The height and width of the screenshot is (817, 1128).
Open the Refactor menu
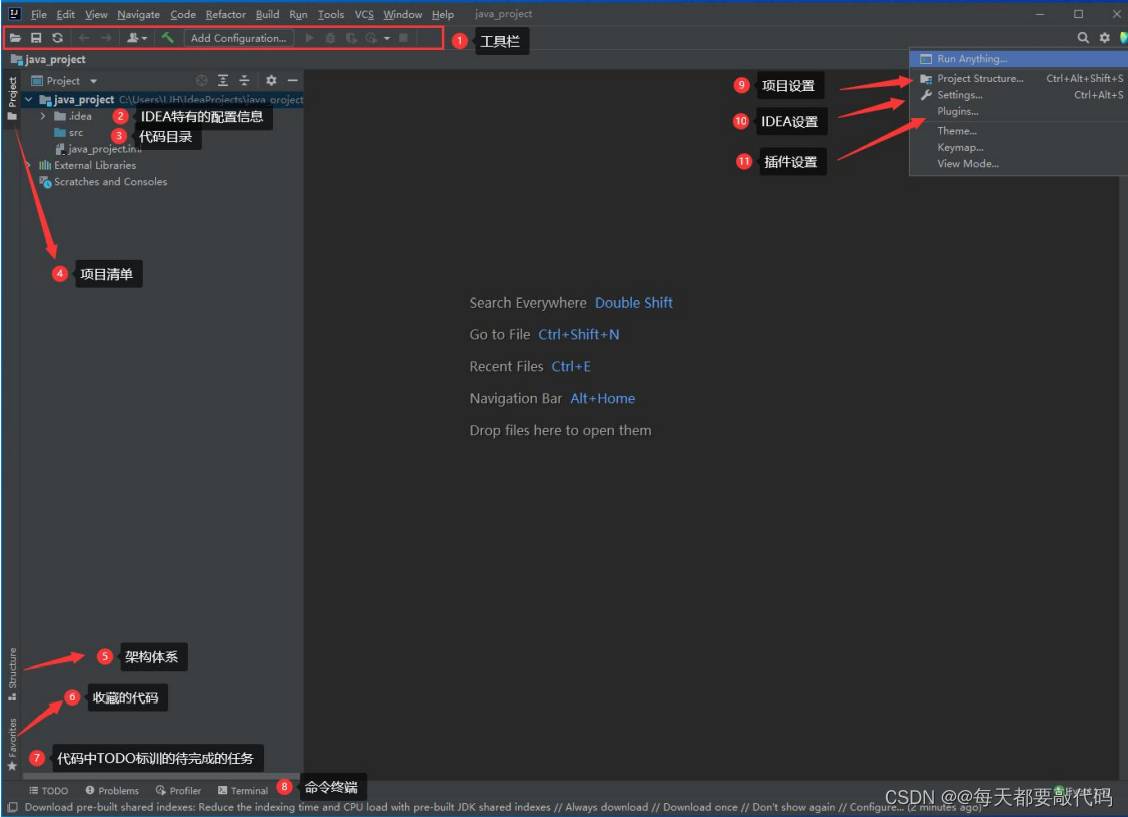(x=225, y=14)
